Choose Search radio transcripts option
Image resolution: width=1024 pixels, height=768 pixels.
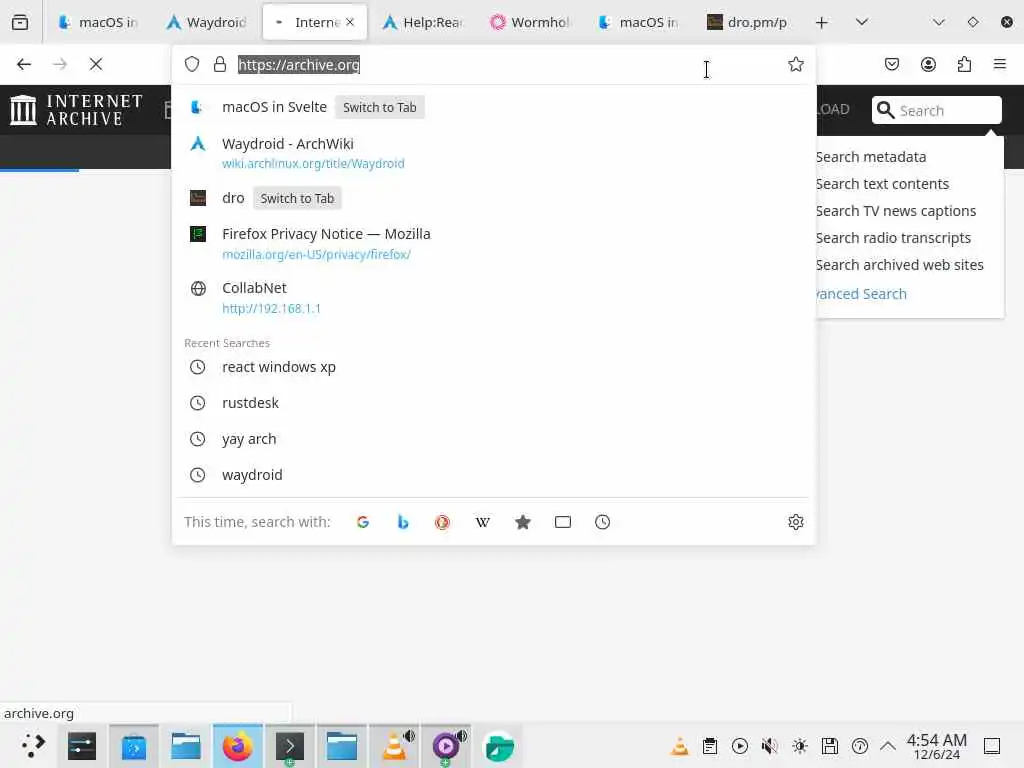tap(893, 238)
